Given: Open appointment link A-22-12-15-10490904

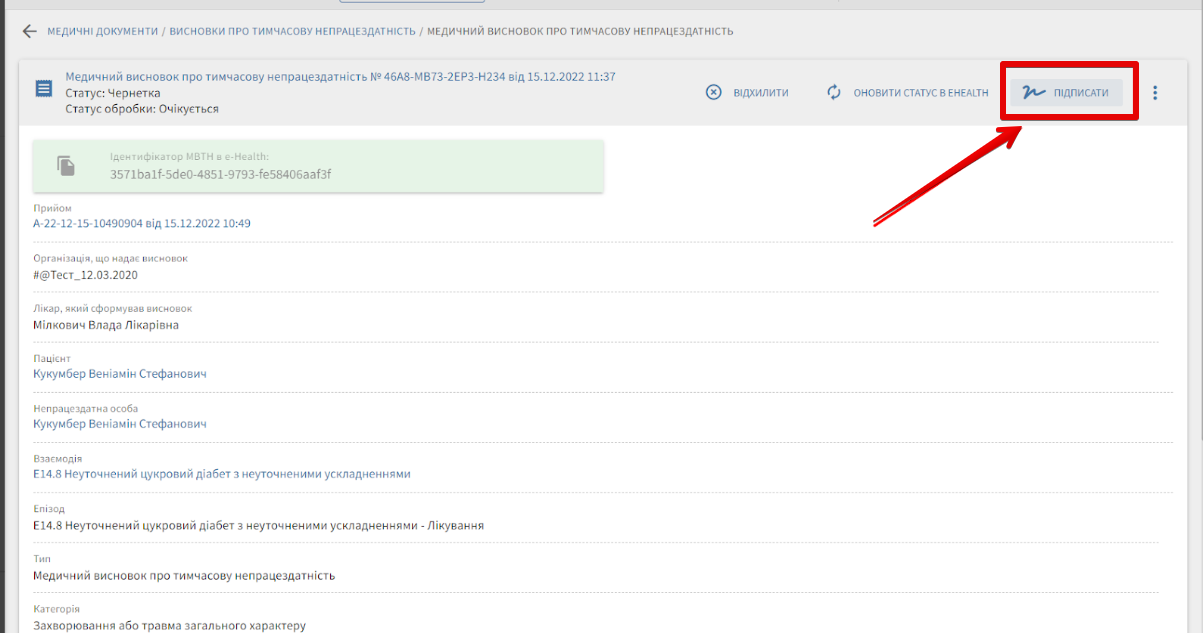Looking at the screenshot, I should click(x=141, y=224).
